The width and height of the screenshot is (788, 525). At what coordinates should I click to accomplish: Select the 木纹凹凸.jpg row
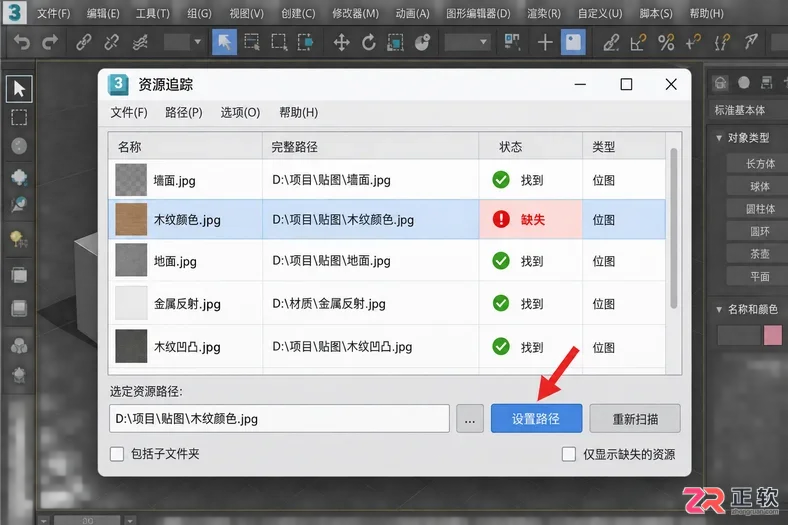coord(387,347)
